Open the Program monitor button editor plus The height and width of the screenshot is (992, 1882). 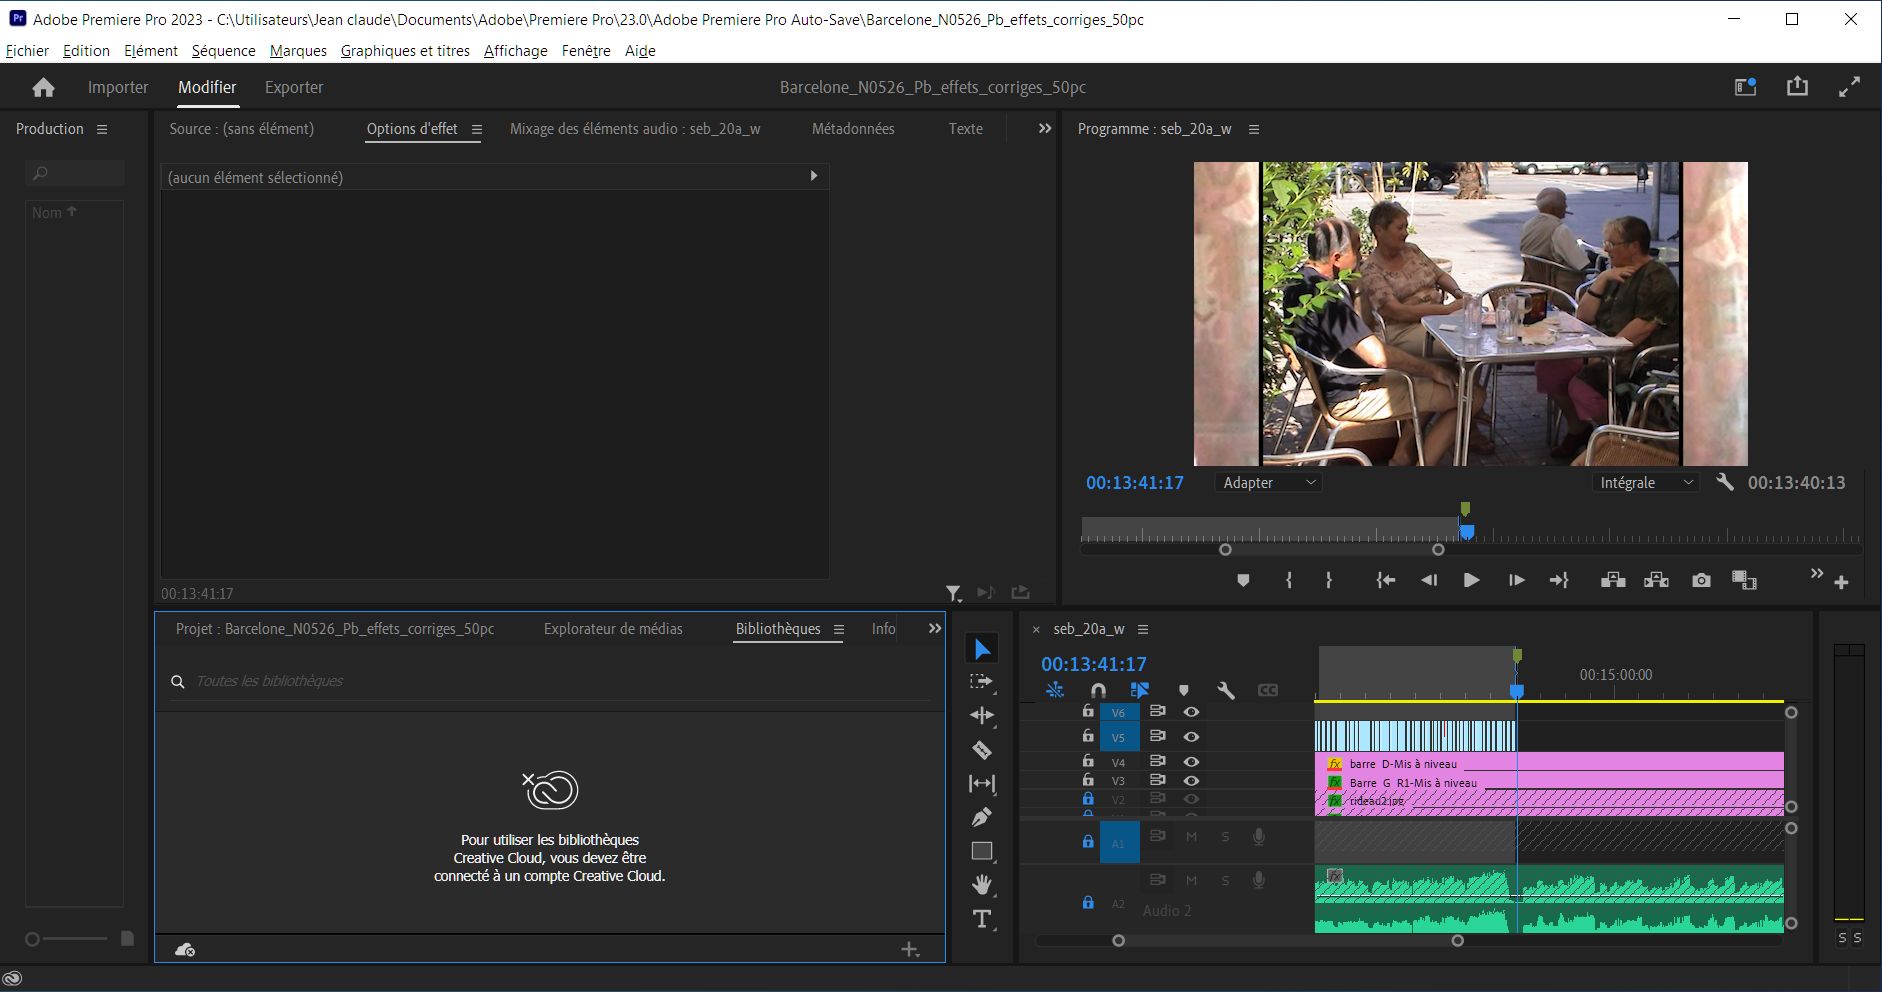click(1841, 582)
